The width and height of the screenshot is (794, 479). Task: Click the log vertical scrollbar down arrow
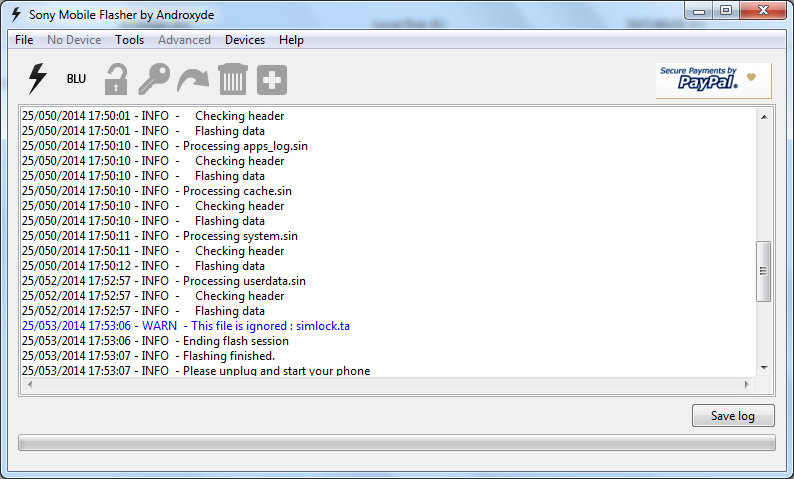click(x=764, y=368)
